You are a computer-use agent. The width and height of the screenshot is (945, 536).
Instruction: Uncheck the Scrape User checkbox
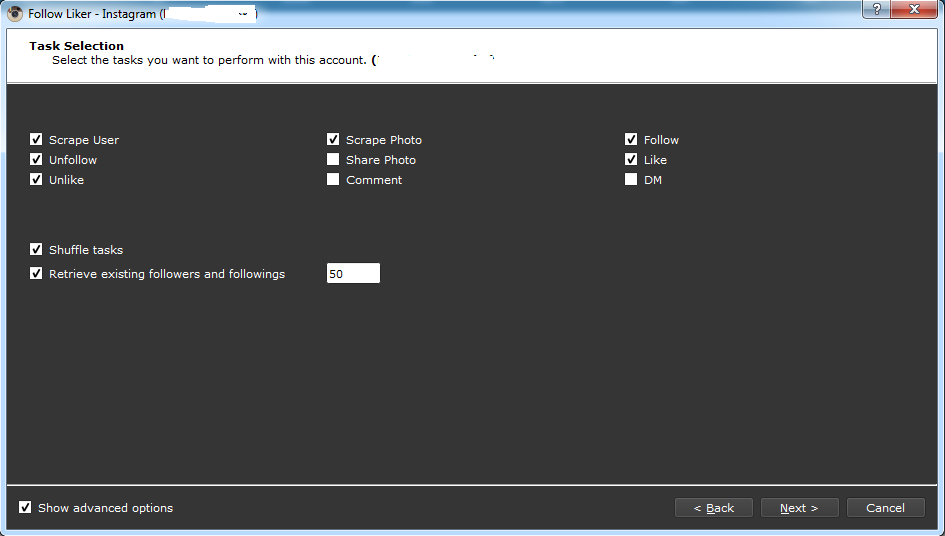(36, 139)
